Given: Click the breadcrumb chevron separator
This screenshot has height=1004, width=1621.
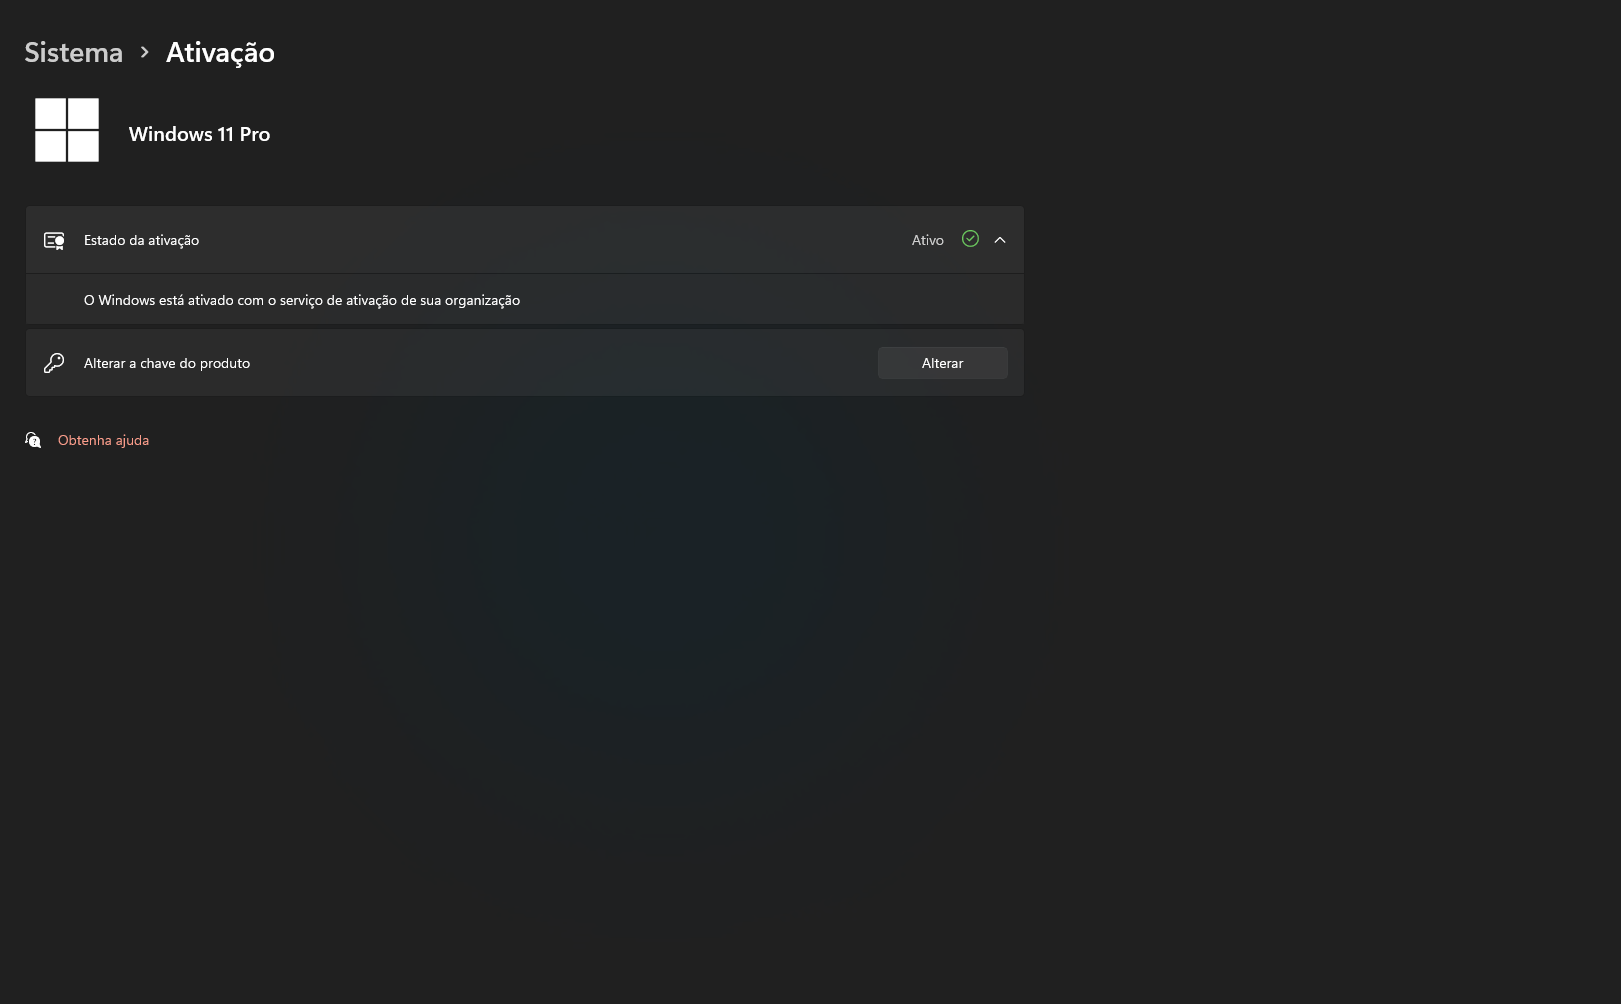Looking at the screenshot, I should click(x=144, y=52).
